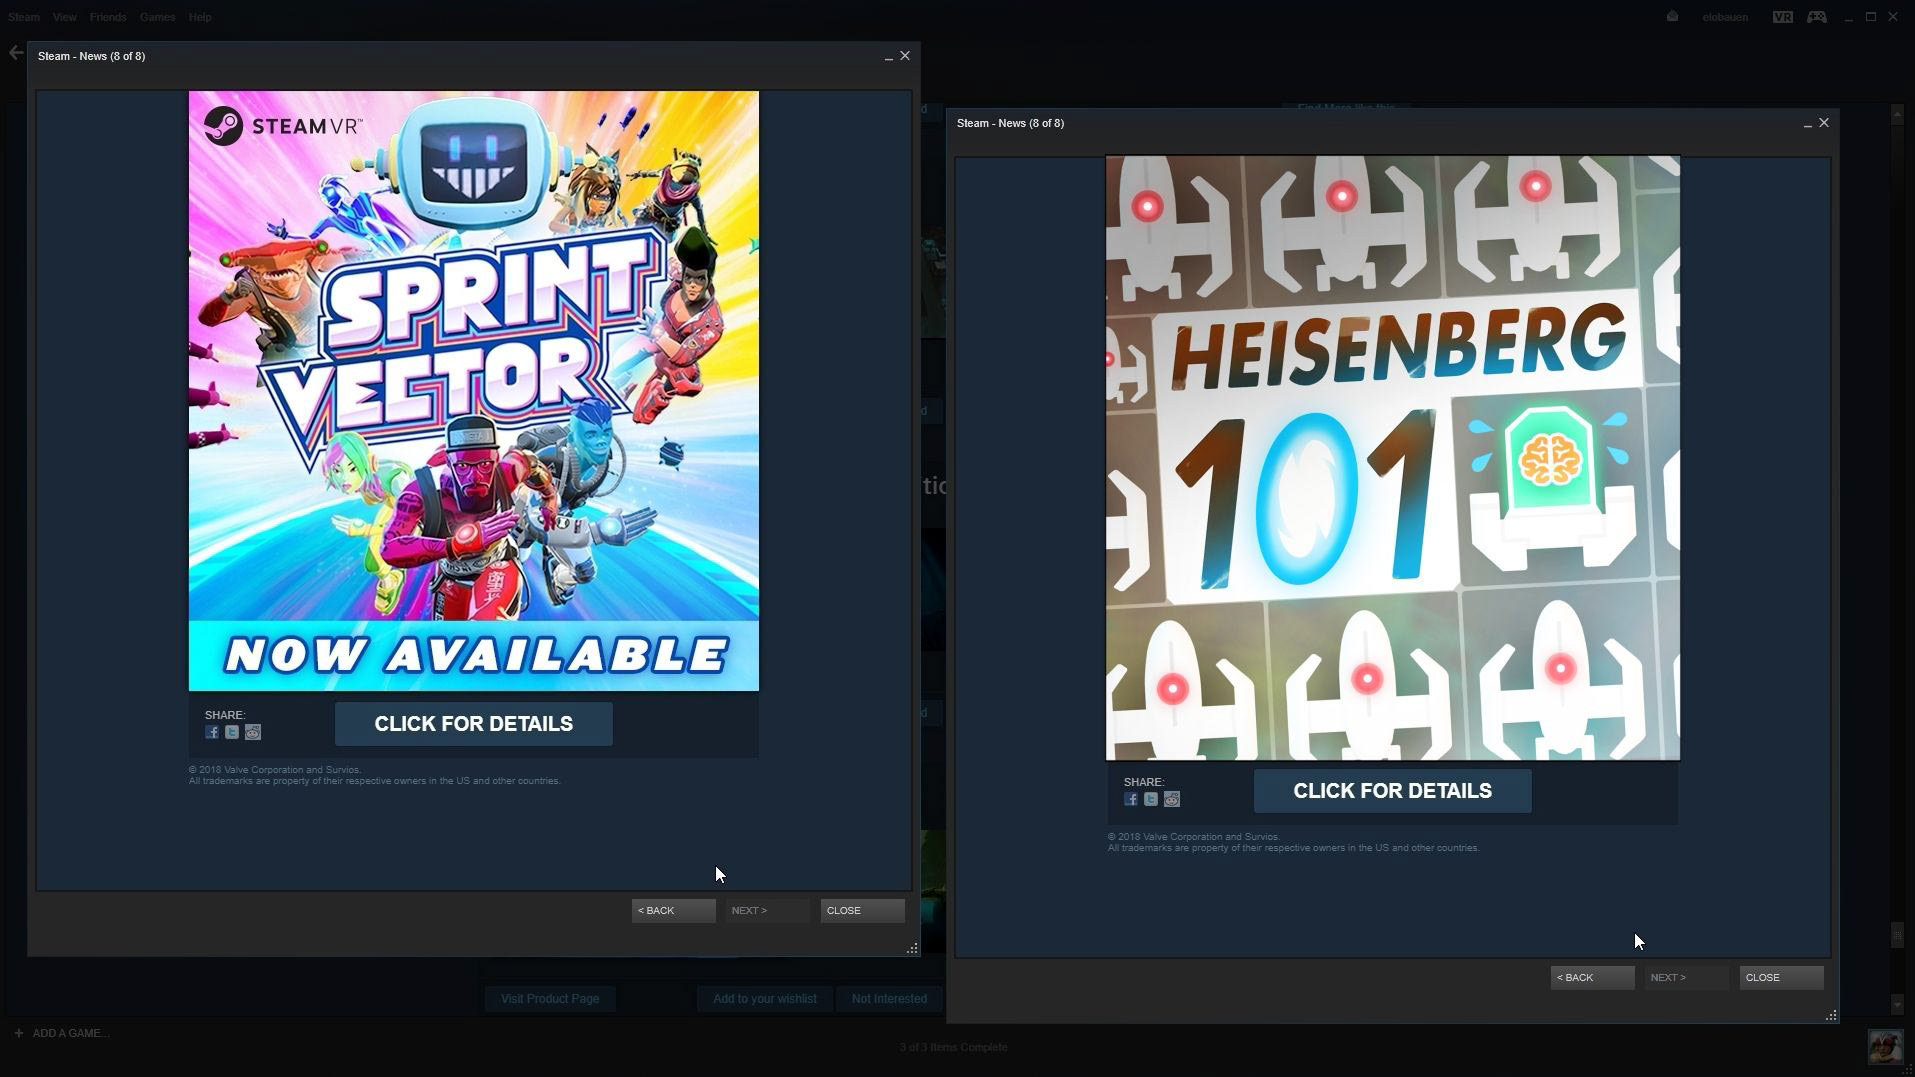1915x1077 pixels.
Task: Click Not Interested button
Action: coord(889,999)
